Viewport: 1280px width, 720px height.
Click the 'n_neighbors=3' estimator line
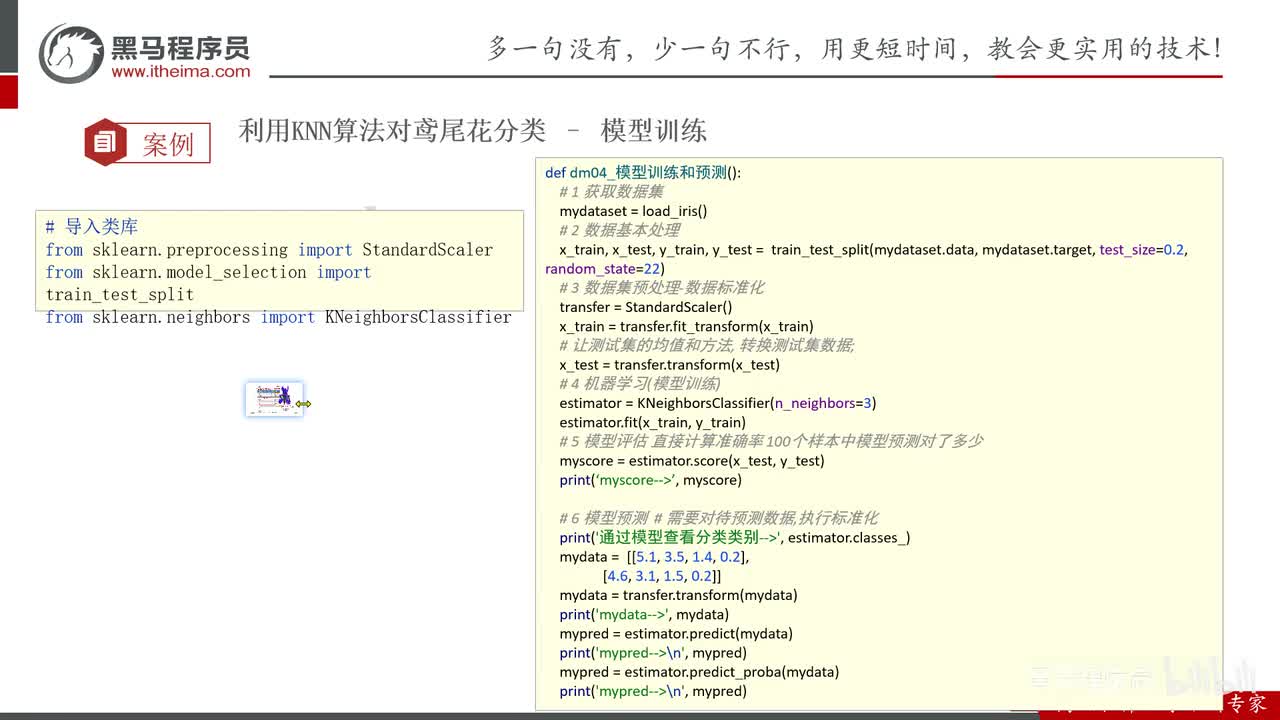[718, 403]
